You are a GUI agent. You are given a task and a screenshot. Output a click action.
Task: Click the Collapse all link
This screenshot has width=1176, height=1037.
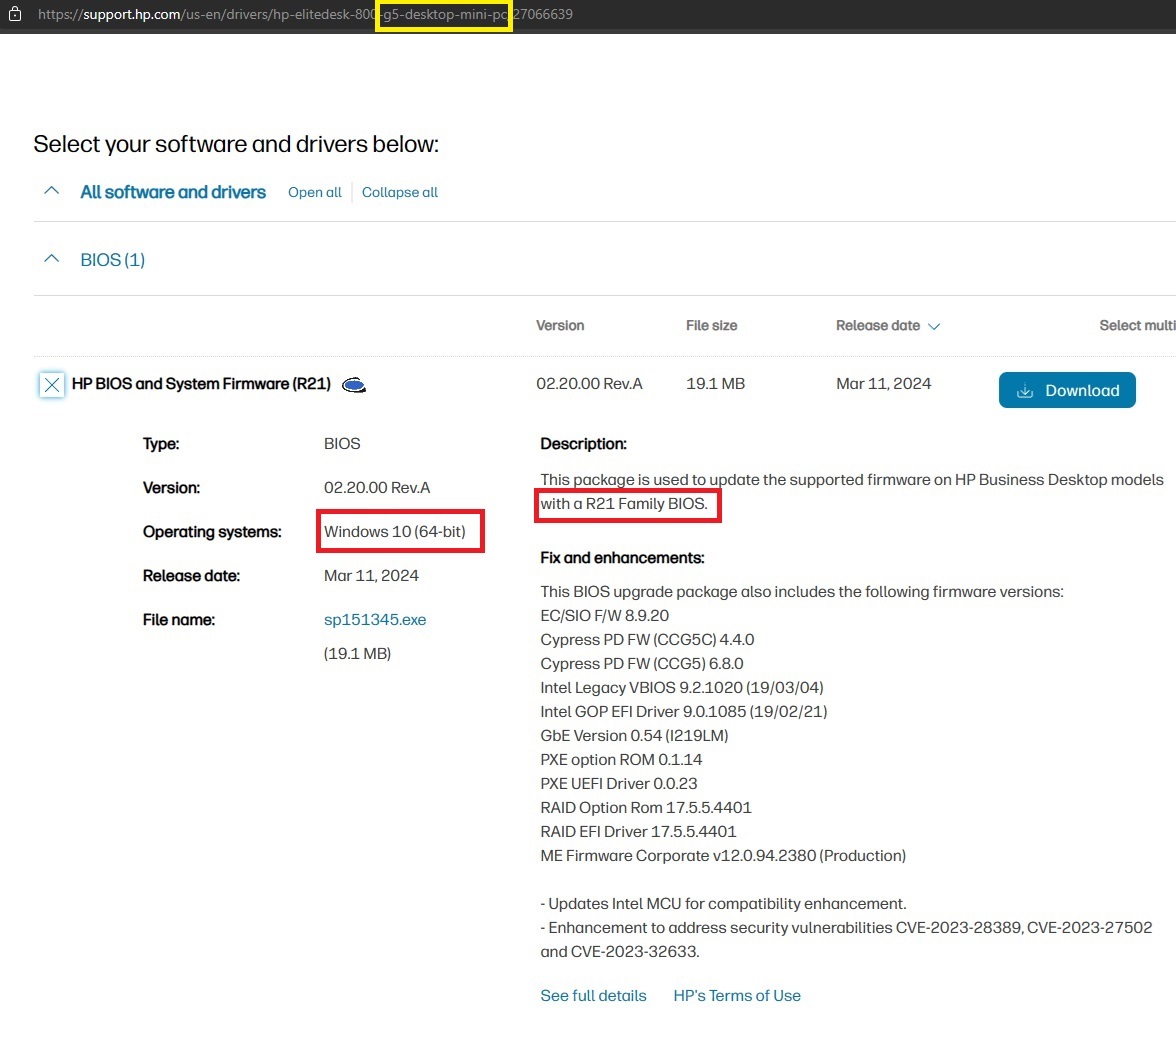(x=400, y=192)
